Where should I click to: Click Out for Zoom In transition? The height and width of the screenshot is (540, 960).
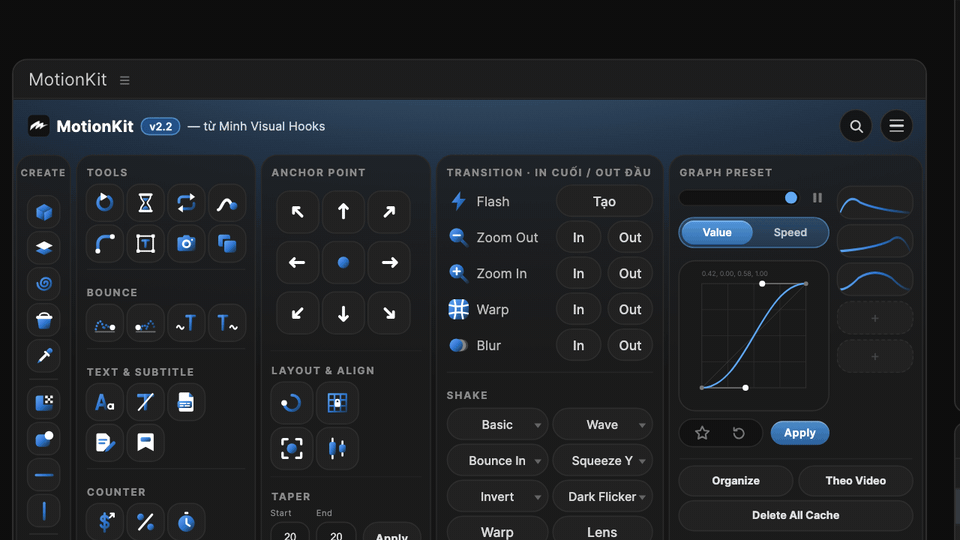coord(630,274)
